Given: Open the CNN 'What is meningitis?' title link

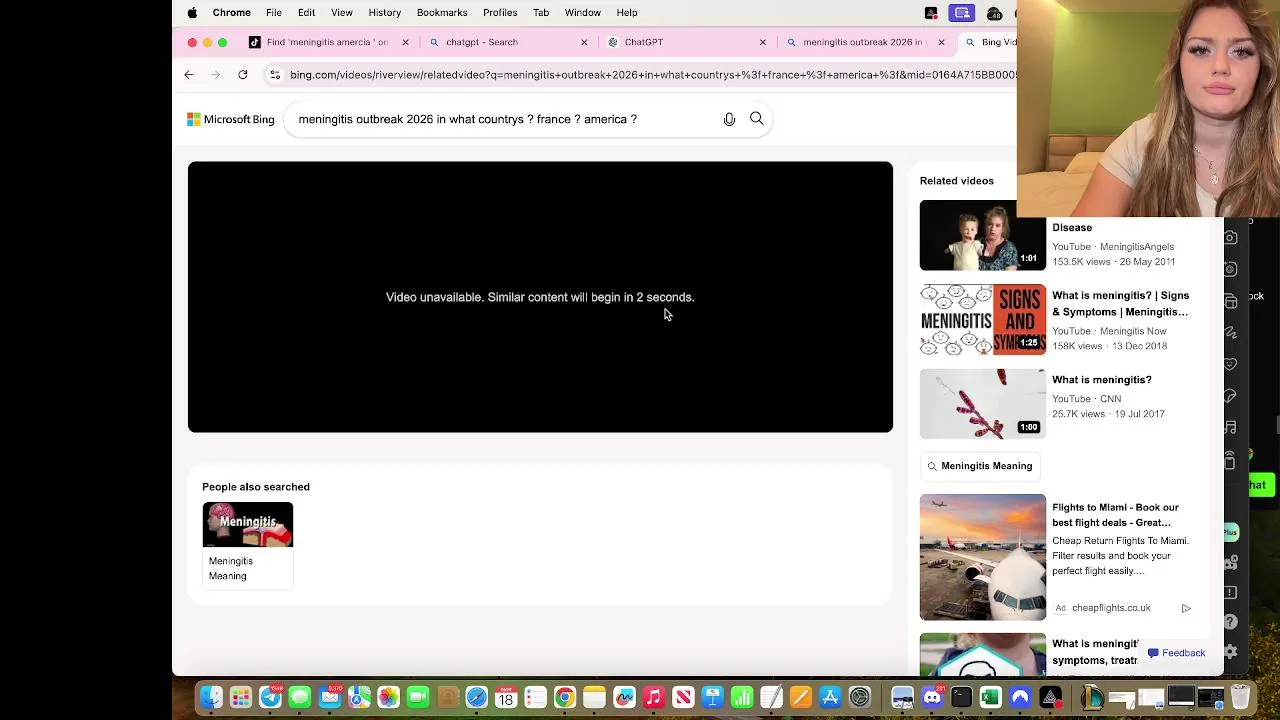Looking at the screenshot, I should click(1101, 380).
